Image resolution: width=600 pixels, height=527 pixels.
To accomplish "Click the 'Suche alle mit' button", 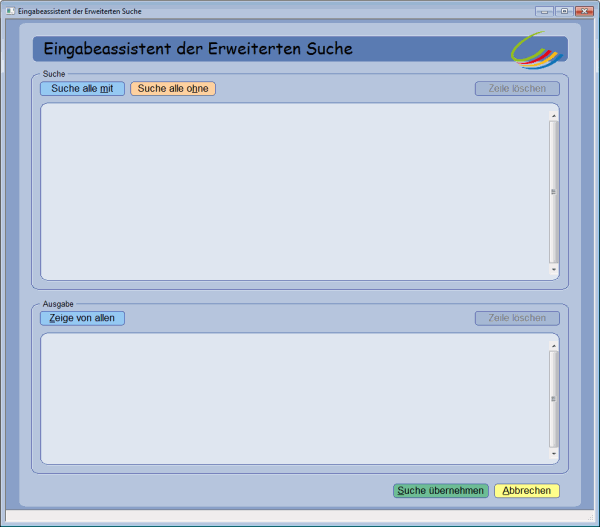I will [82, 88].
